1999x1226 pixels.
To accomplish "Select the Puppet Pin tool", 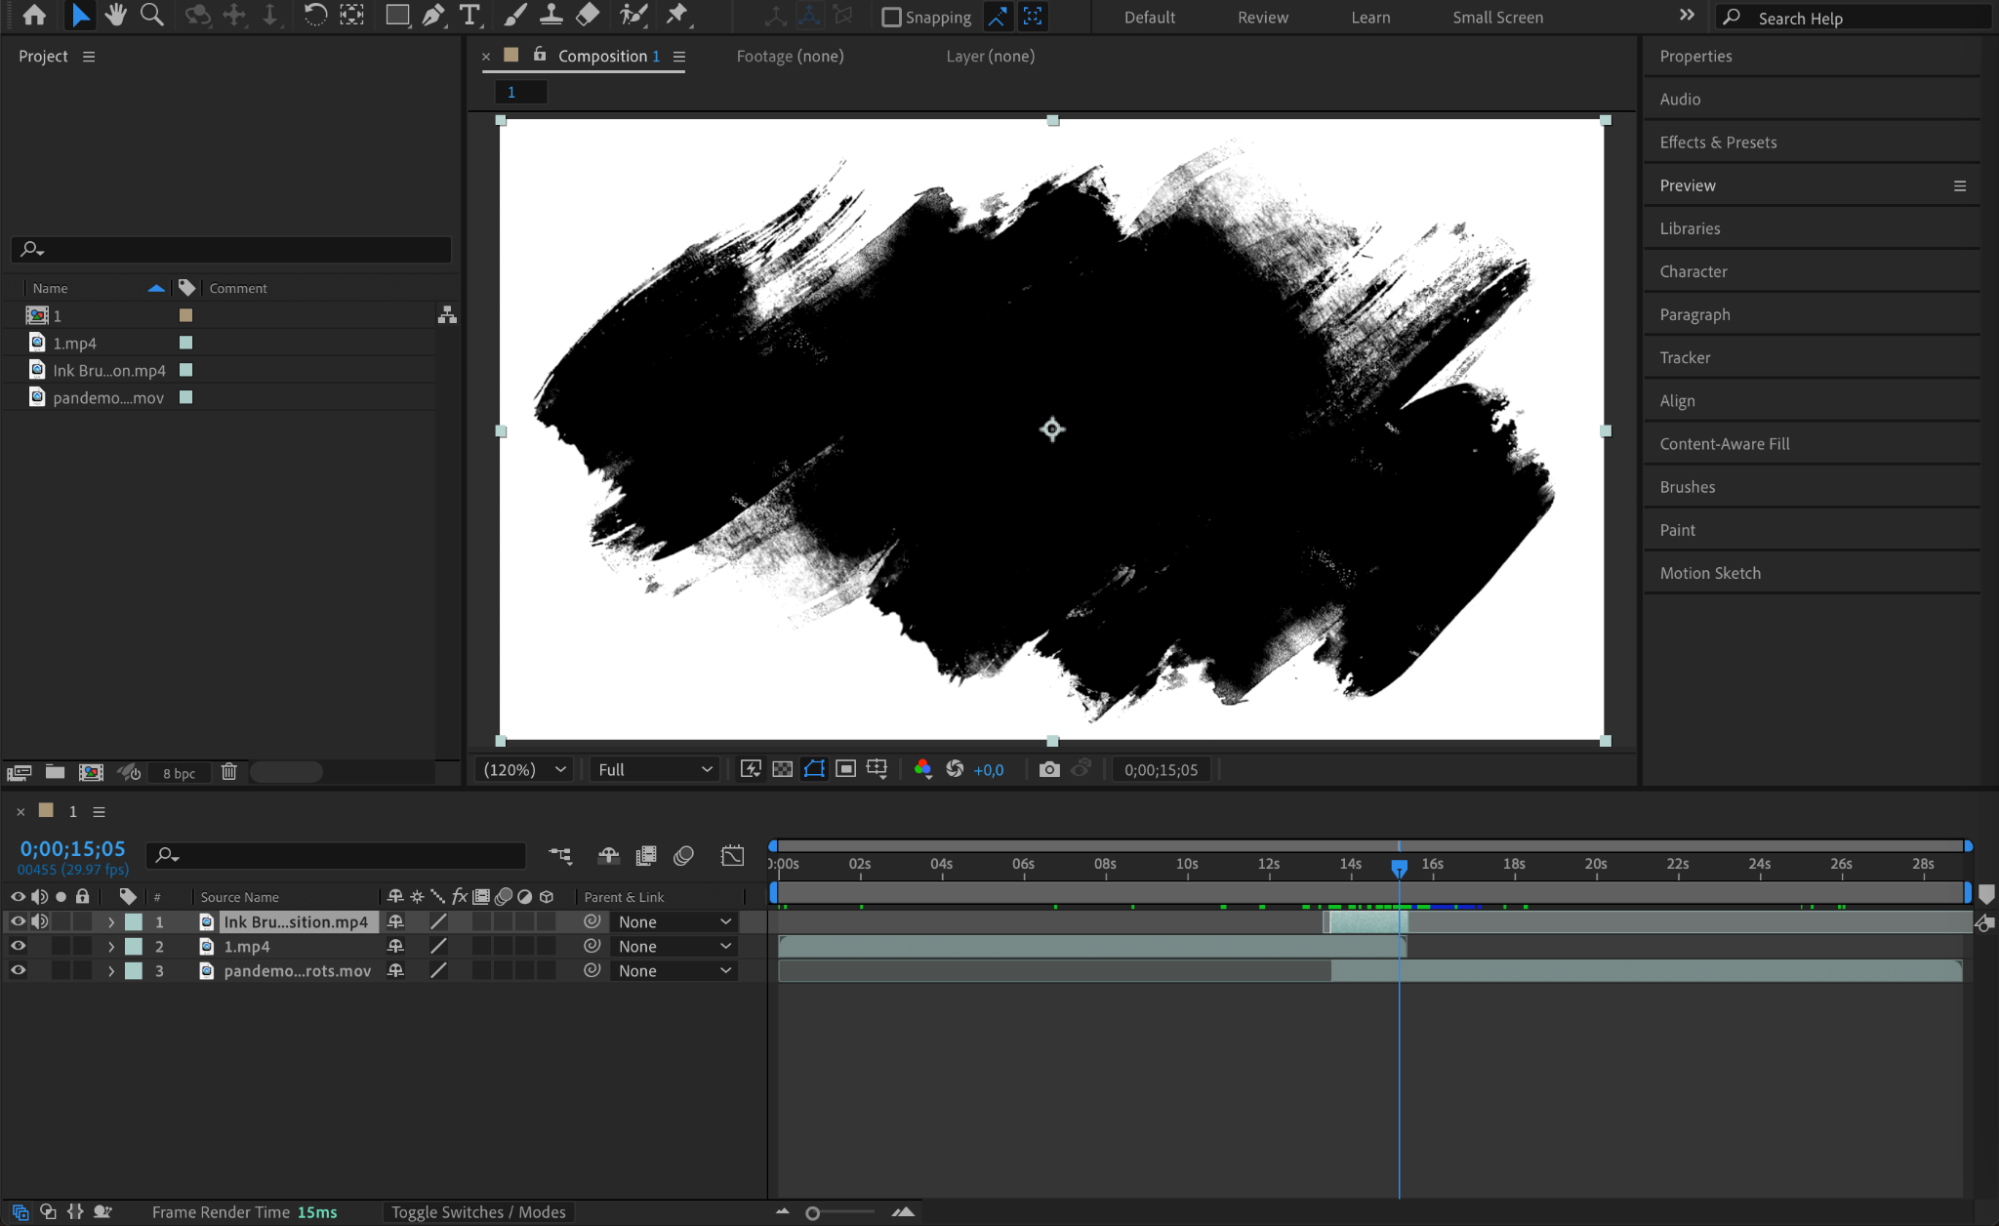I will 677,15.
